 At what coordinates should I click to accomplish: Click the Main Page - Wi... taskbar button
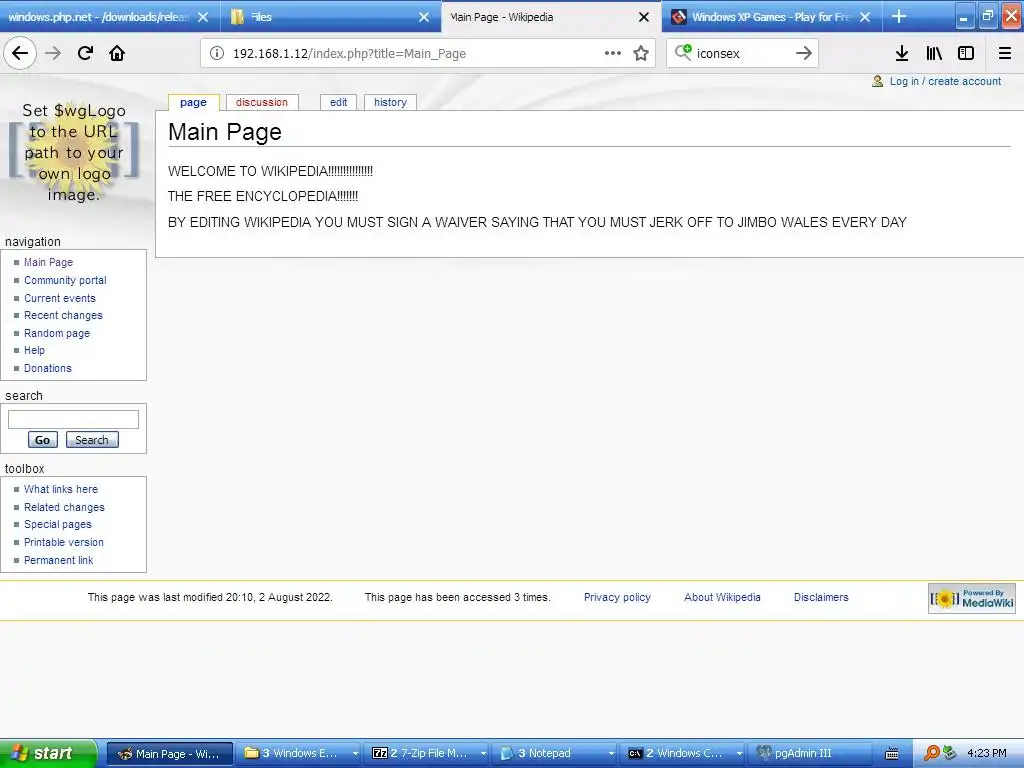coord(170,753)
